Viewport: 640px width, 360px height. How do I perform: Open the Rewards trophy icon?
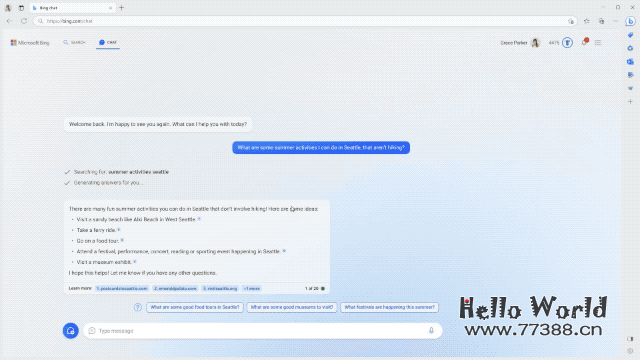click(567, 42)
